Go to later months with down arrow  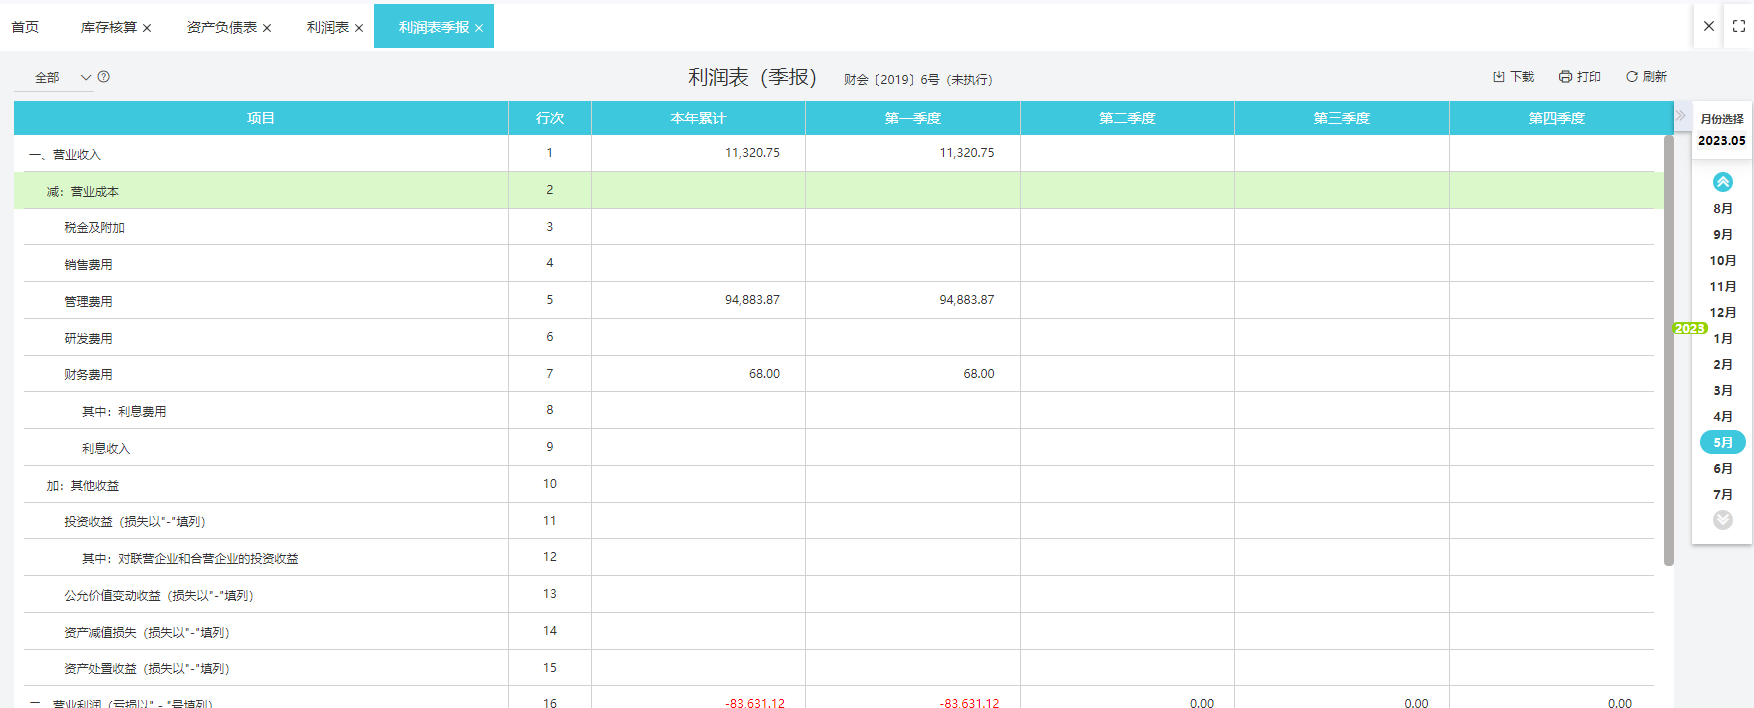coord(1722,520)
